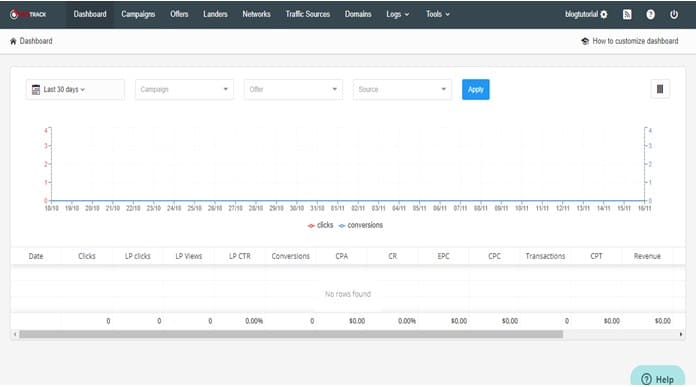
Task: Sort by Revenue column header
Action: (647, 256)
